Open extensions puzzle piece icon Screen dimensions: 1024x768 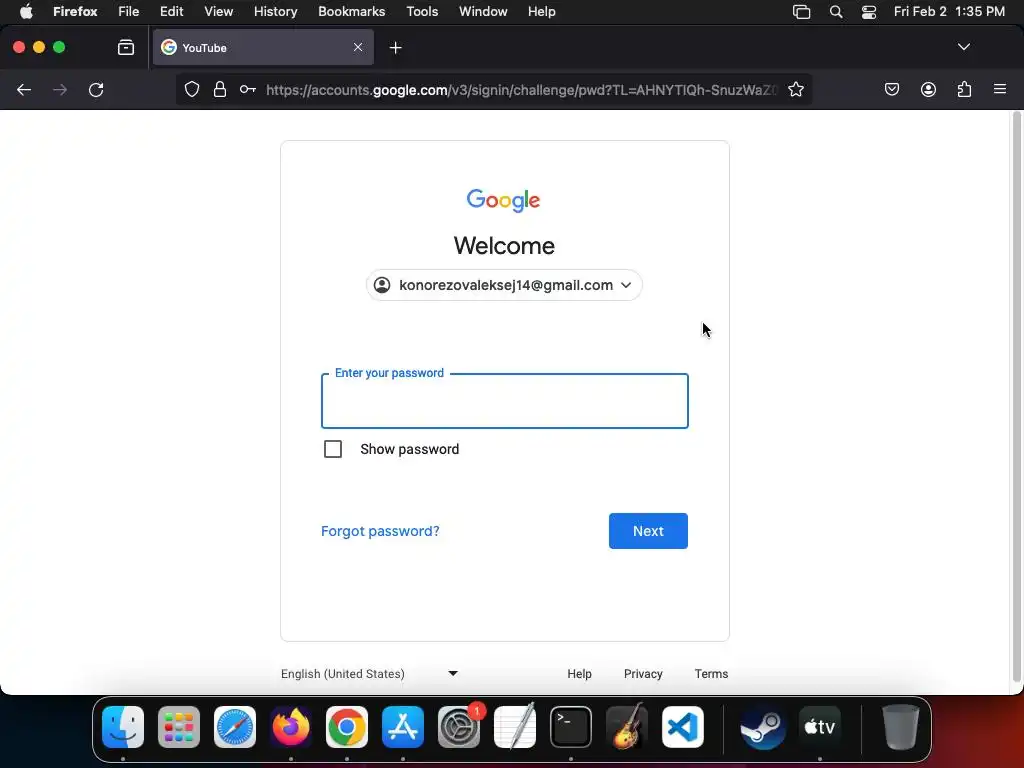tap(964, 89)
